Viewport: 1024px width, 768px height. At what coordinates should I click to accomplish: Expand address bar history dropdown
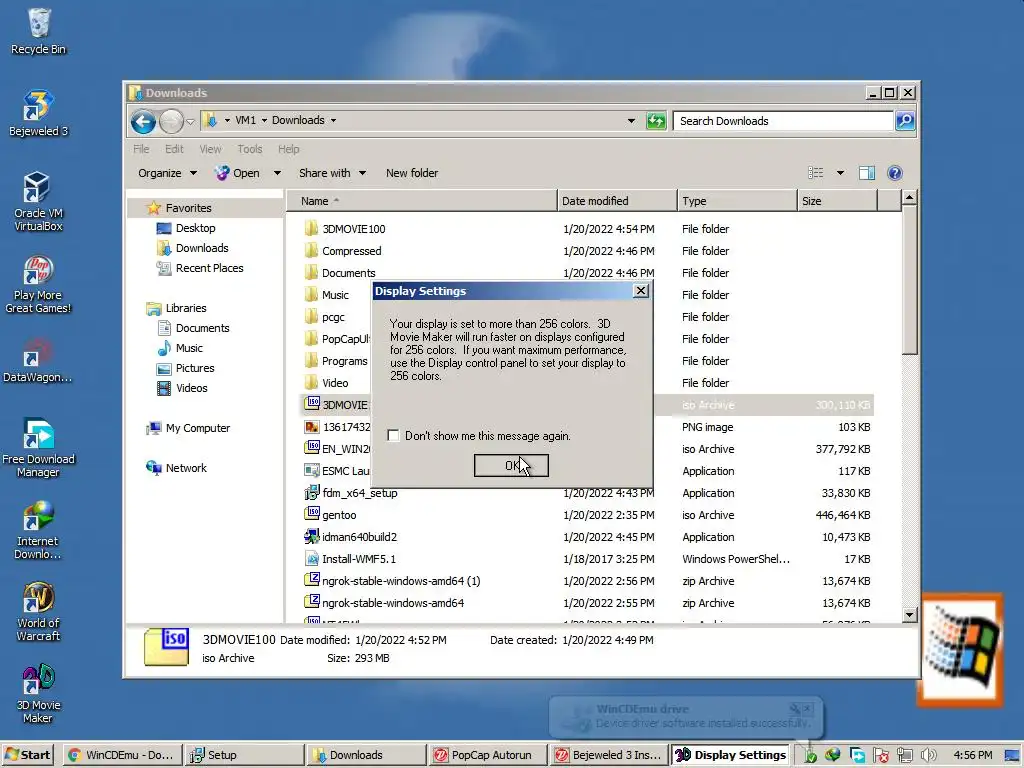pyautogui.click(x=631, y=121)
